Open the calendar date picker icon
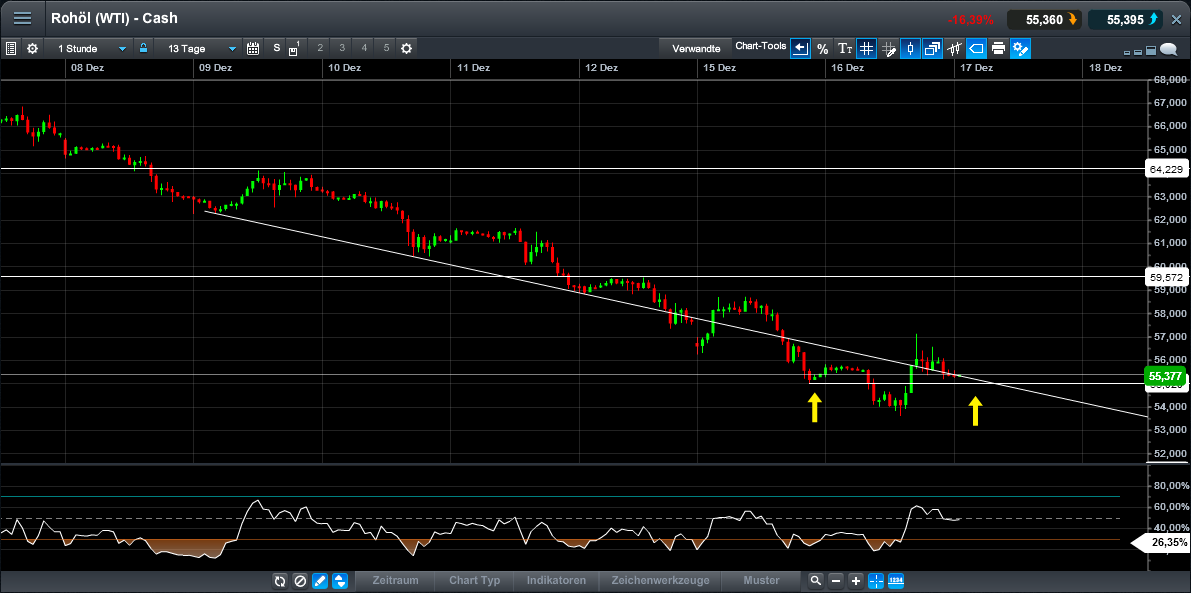1191x593 pixels. coord(253,48)
